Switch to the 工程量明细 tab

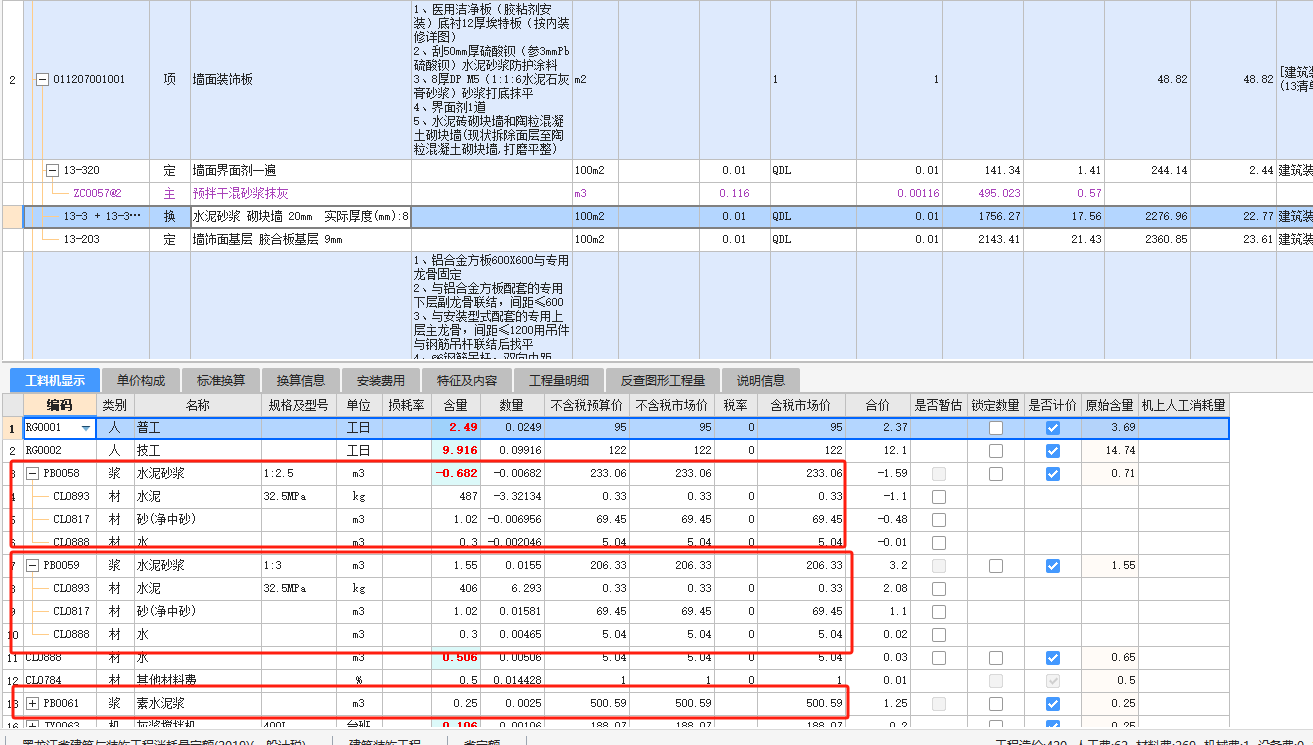click(559, 380)
